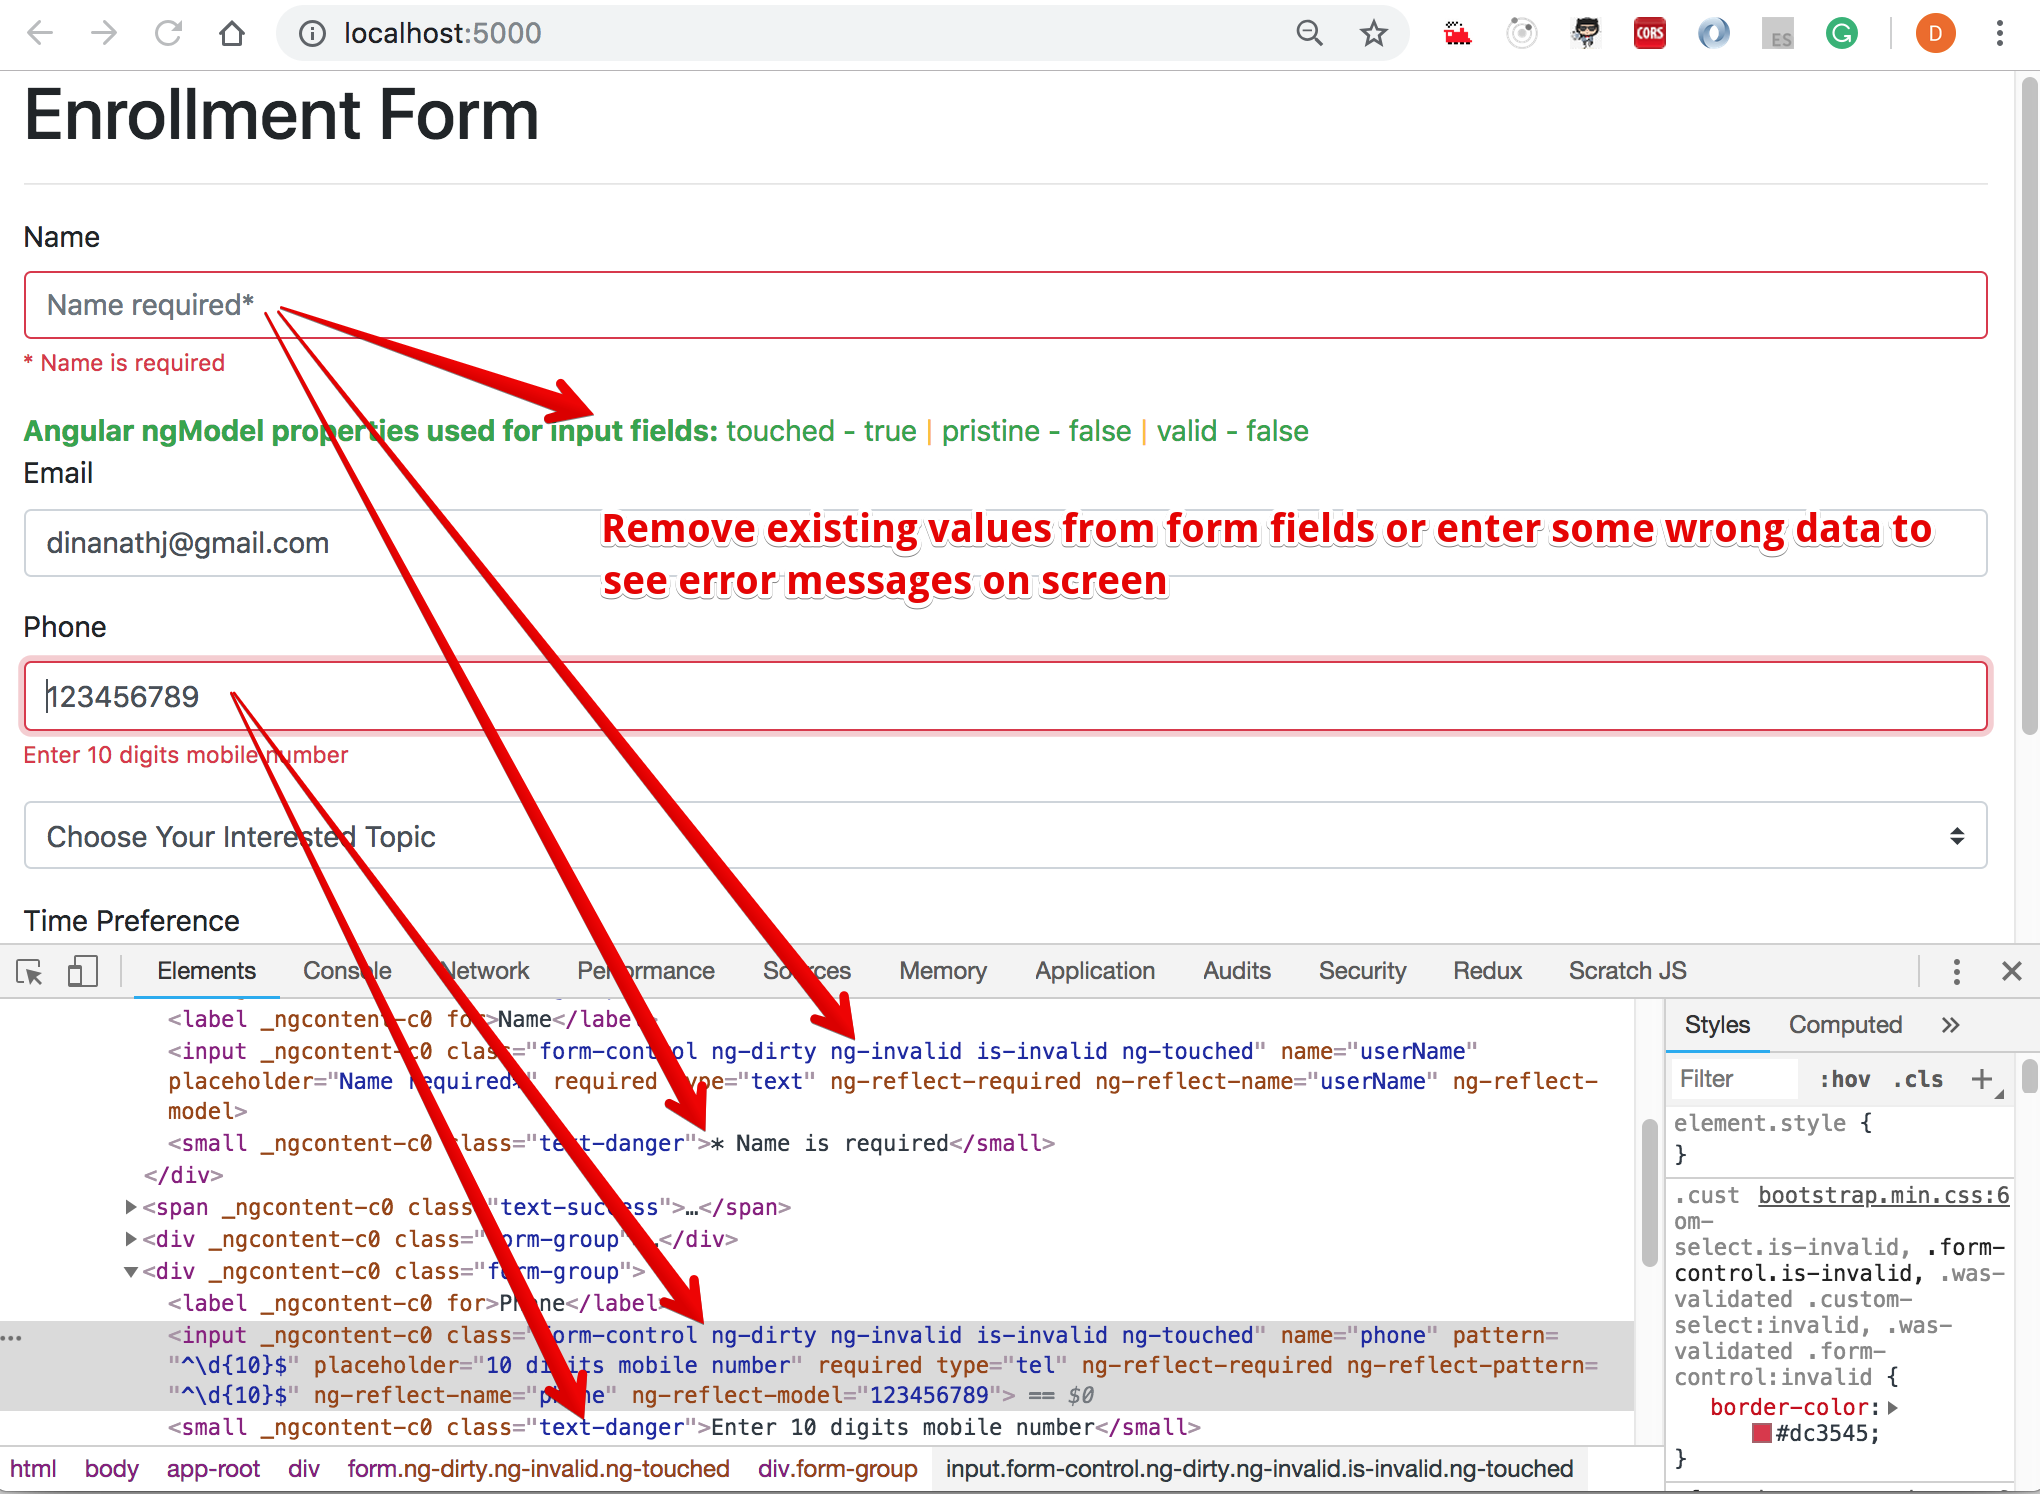Click the inspect element picker icon

(x=30, y=971)
